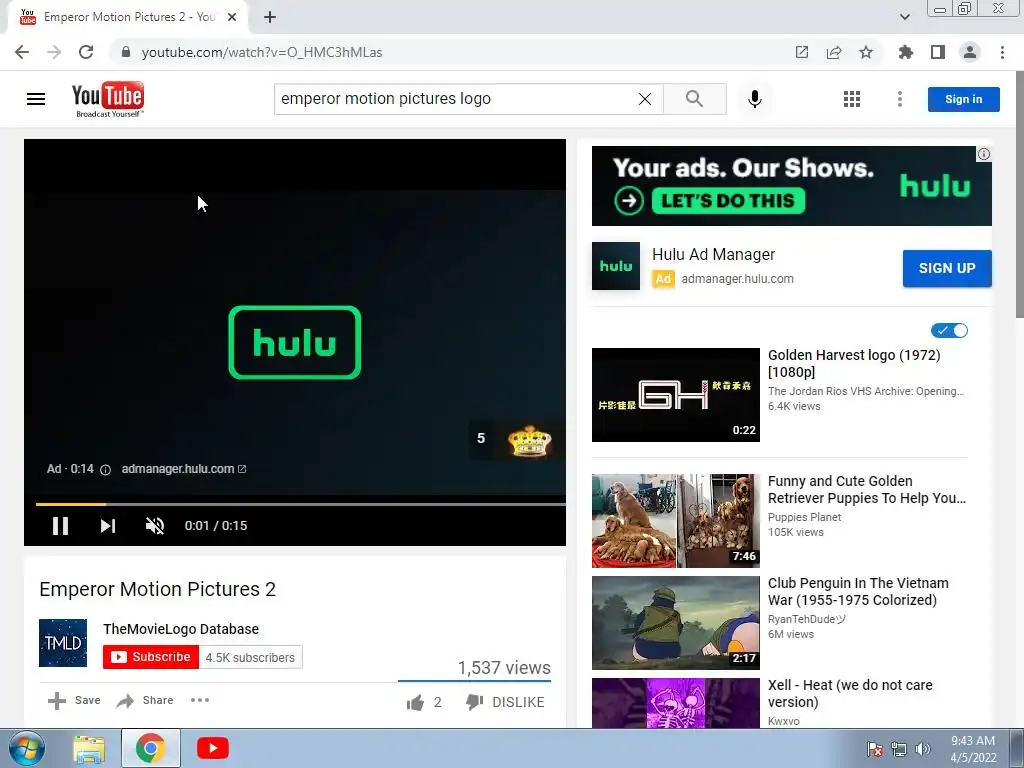The height and width of the screenshot is (768, 1024).
Task: Open Chrome extensions puzzle menu
Action: point(905,52)
